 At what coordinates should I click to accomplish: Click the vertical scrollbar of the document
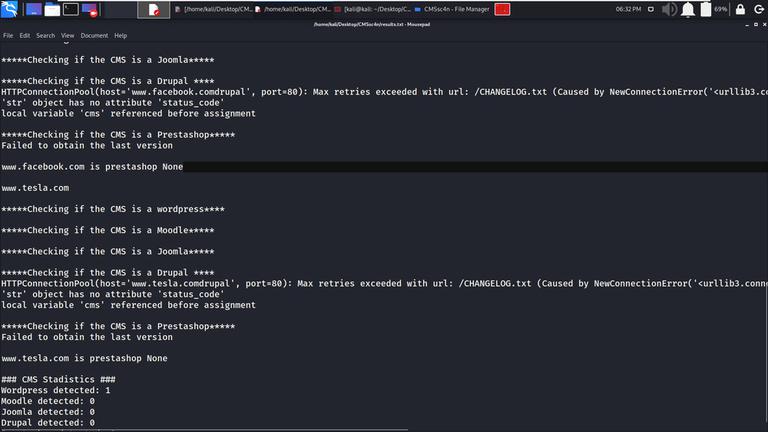tap(766, 352)
